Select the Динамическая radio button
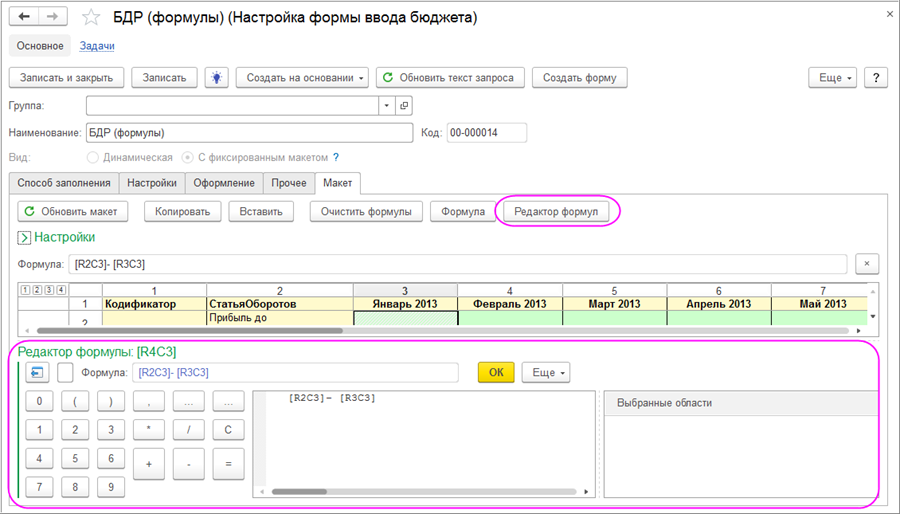This screenshot has width=900, height=514. [x=93, y=158]
